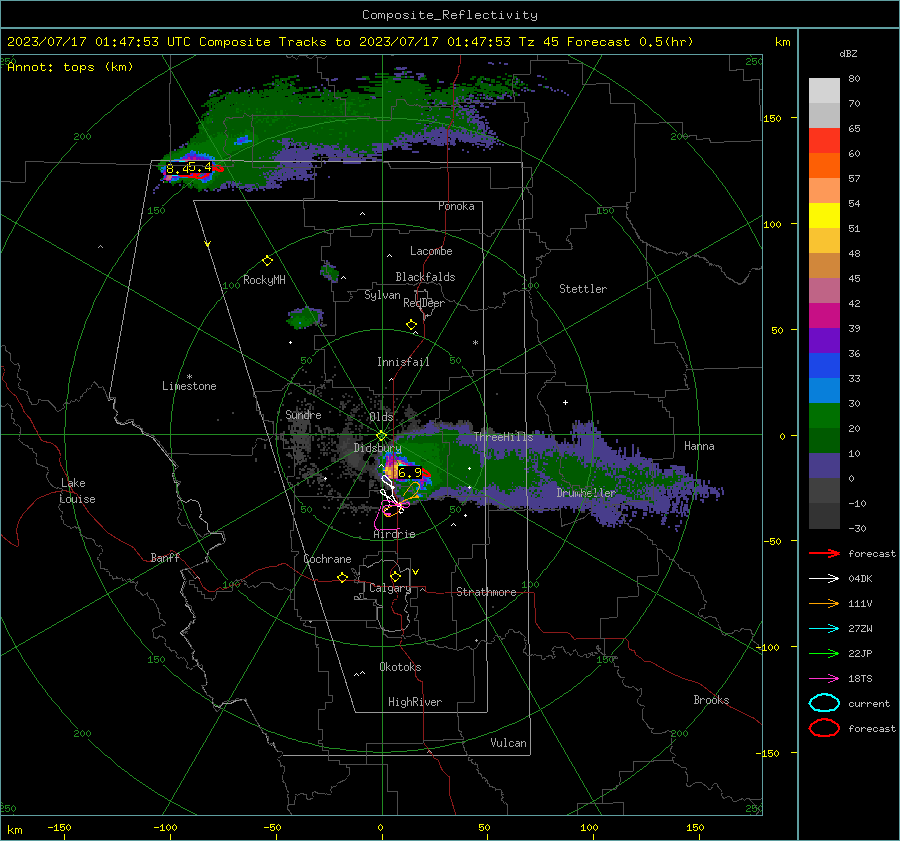Click the Sylvan label
Screen dimensions: 900x841
[382, 295]
